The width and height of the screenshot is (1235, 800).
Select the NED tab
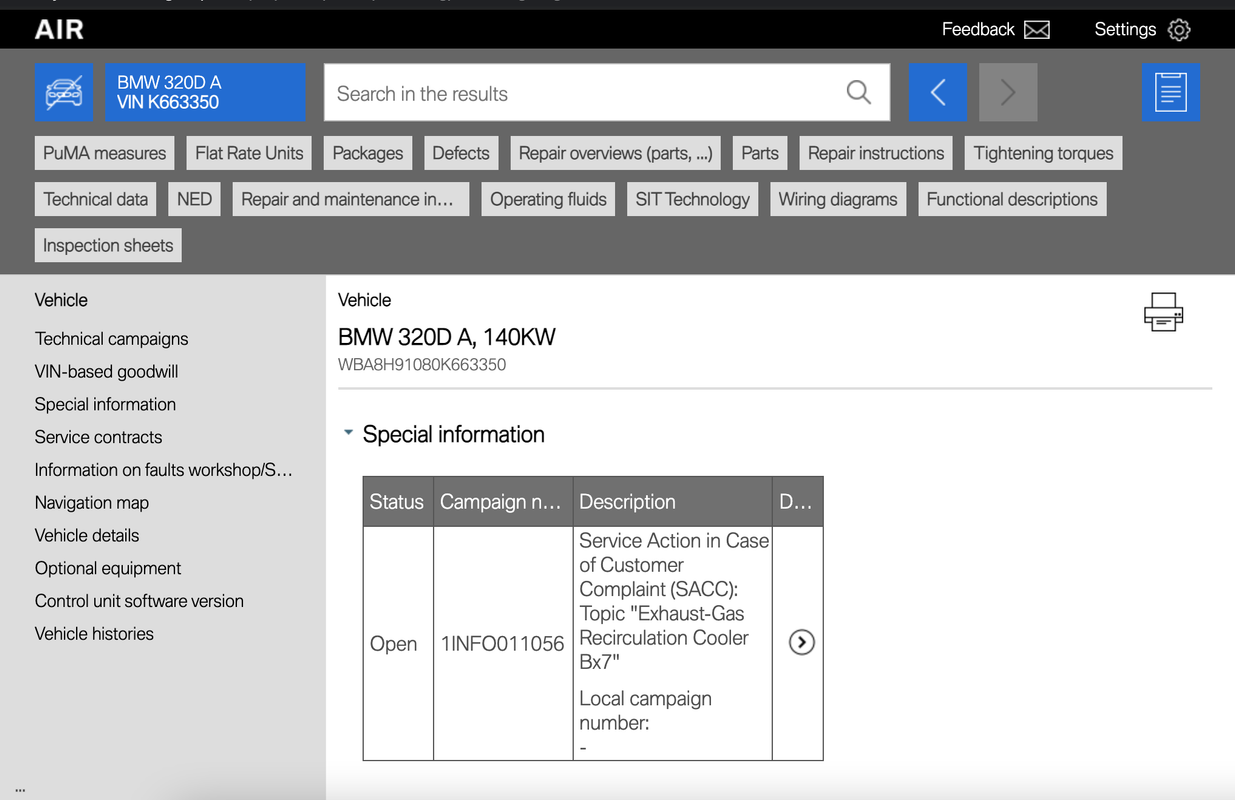tap(194, 199)
